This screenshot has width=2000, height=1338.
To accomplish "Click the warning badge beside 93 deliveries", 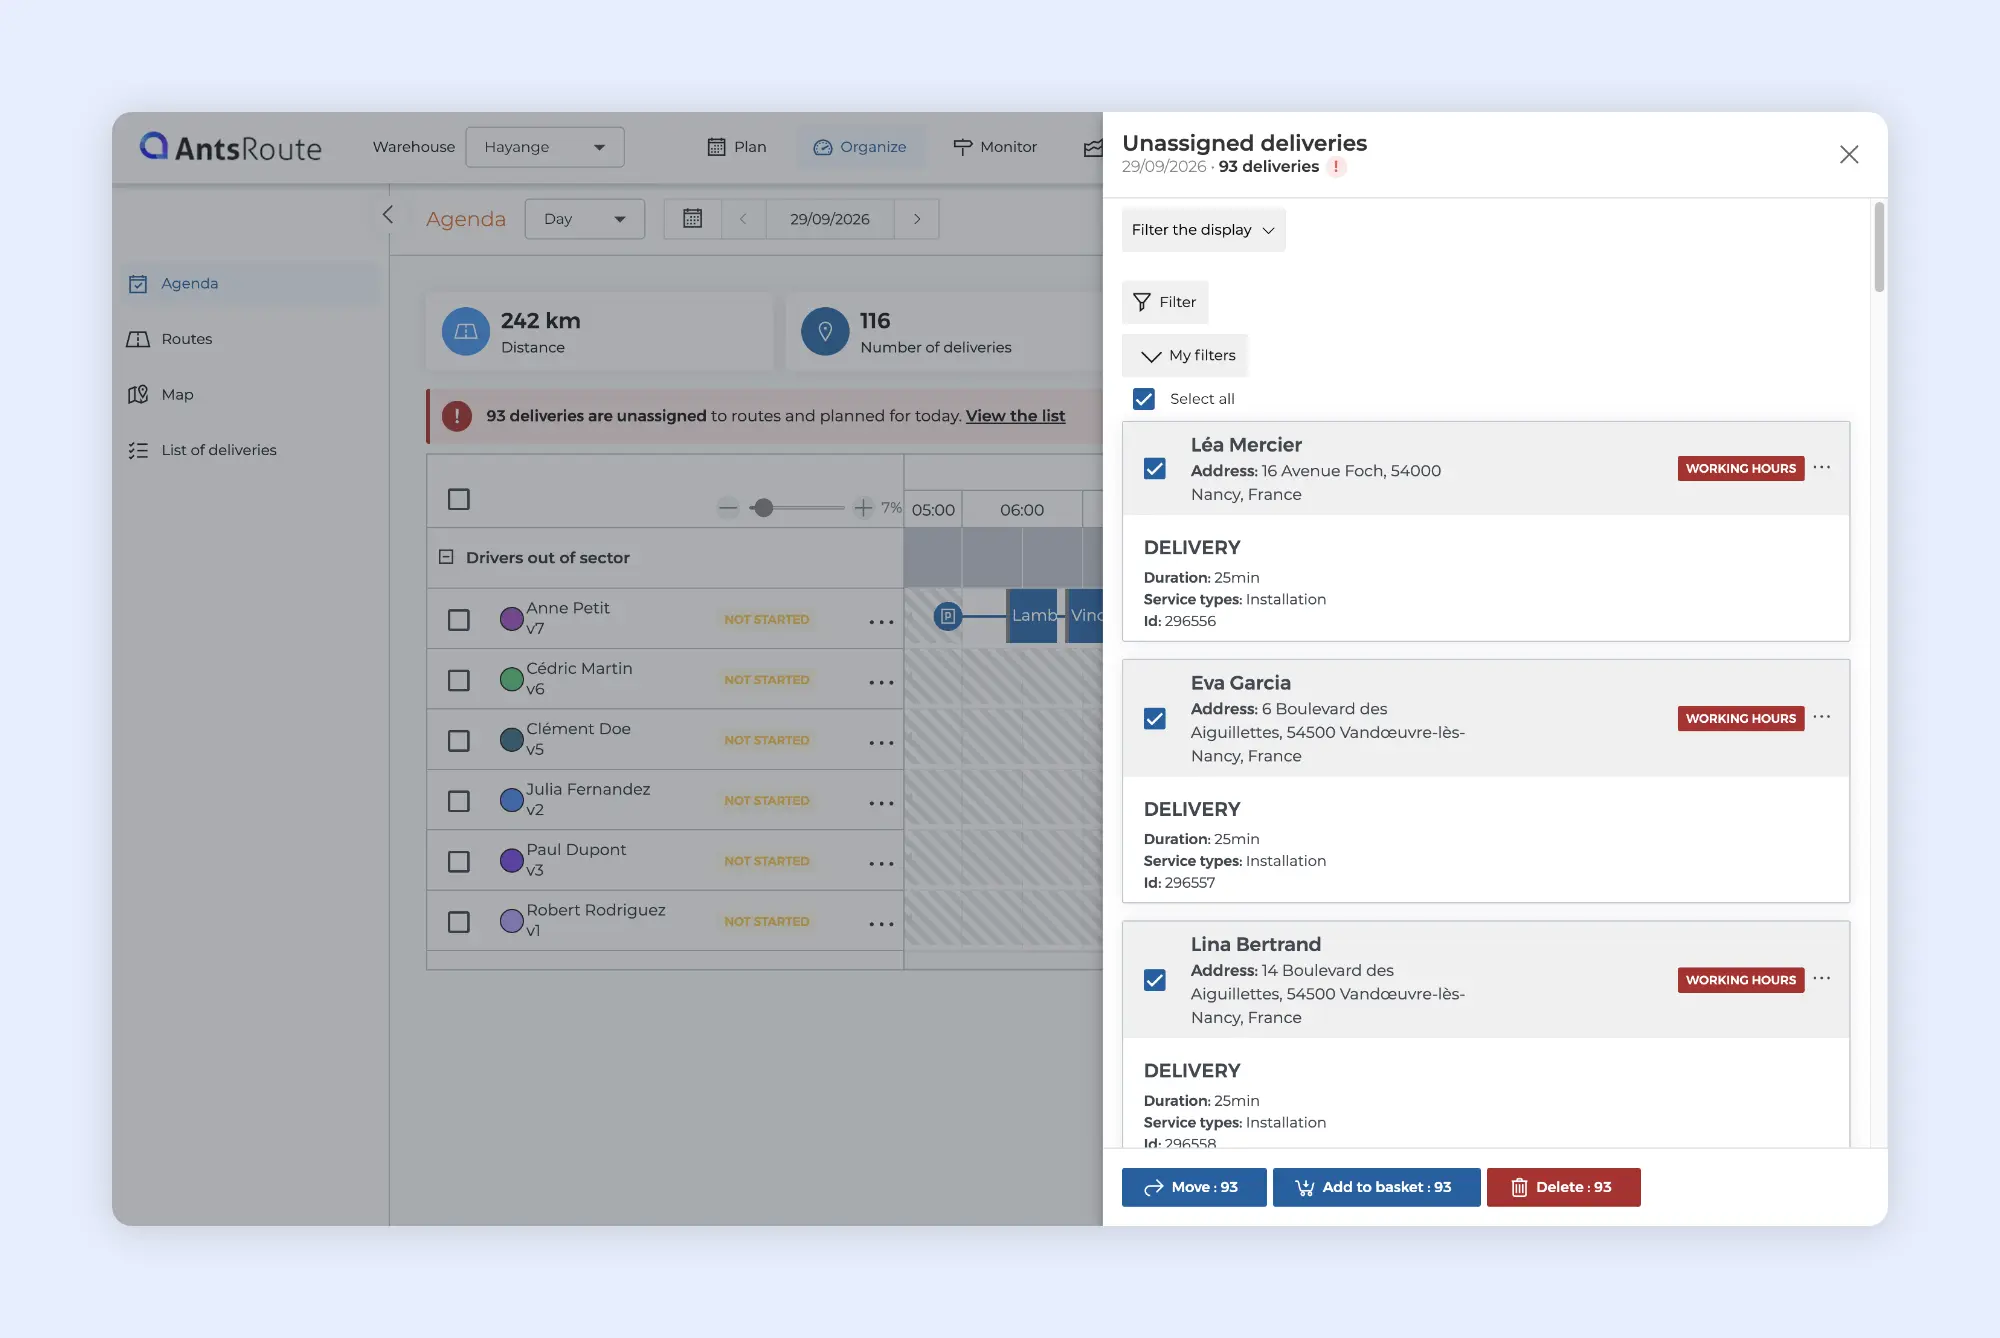I will click(x=1336, y=167).
